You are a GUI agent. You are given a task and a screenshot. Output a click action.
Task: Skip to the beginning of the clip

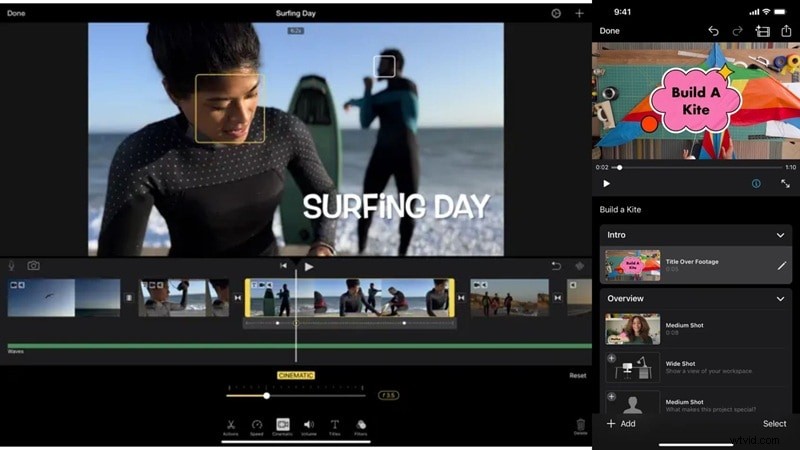[283, 266]
